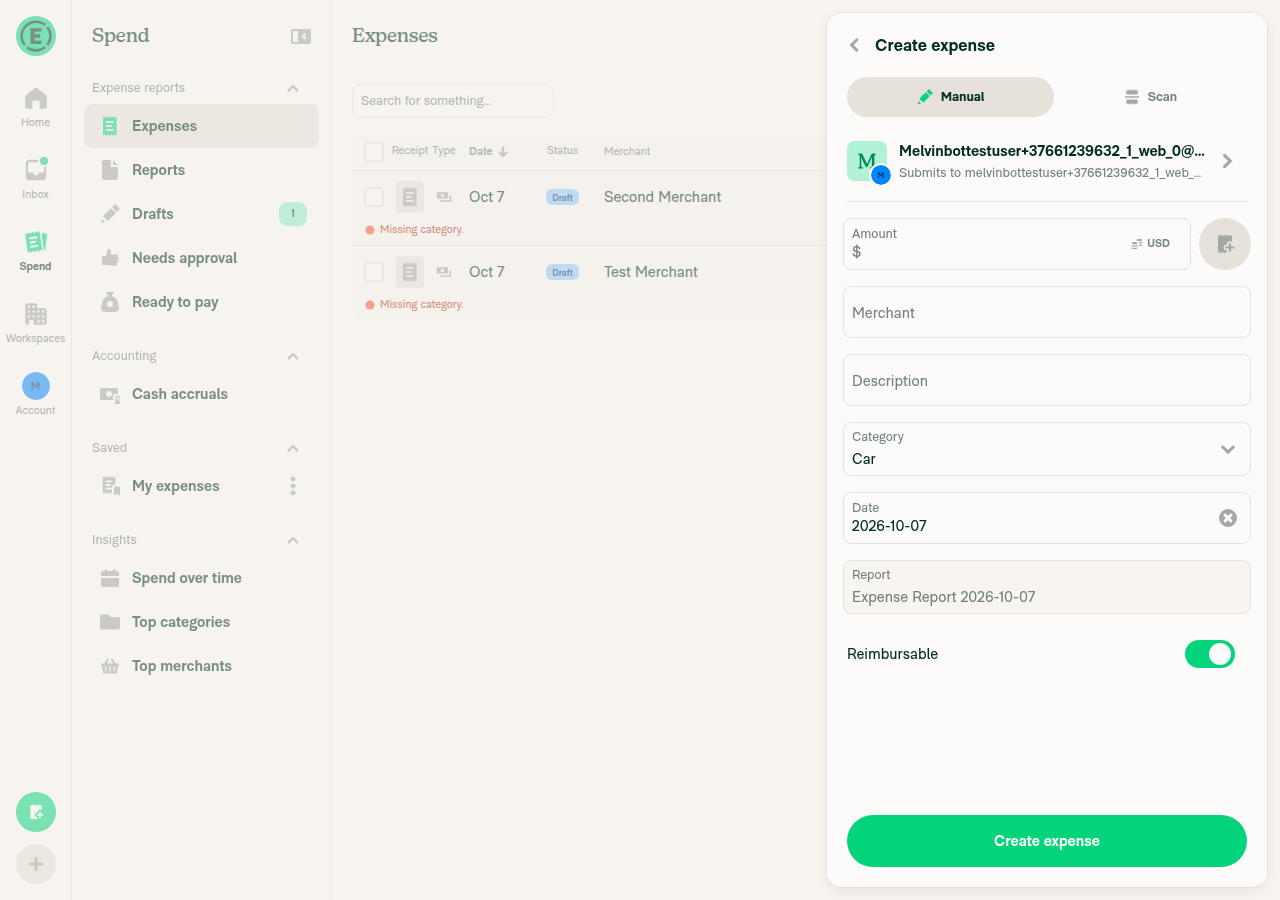1280x900 pixels.
Task: Click the Drafts count badge 1
Action: [x=293, y=214]
